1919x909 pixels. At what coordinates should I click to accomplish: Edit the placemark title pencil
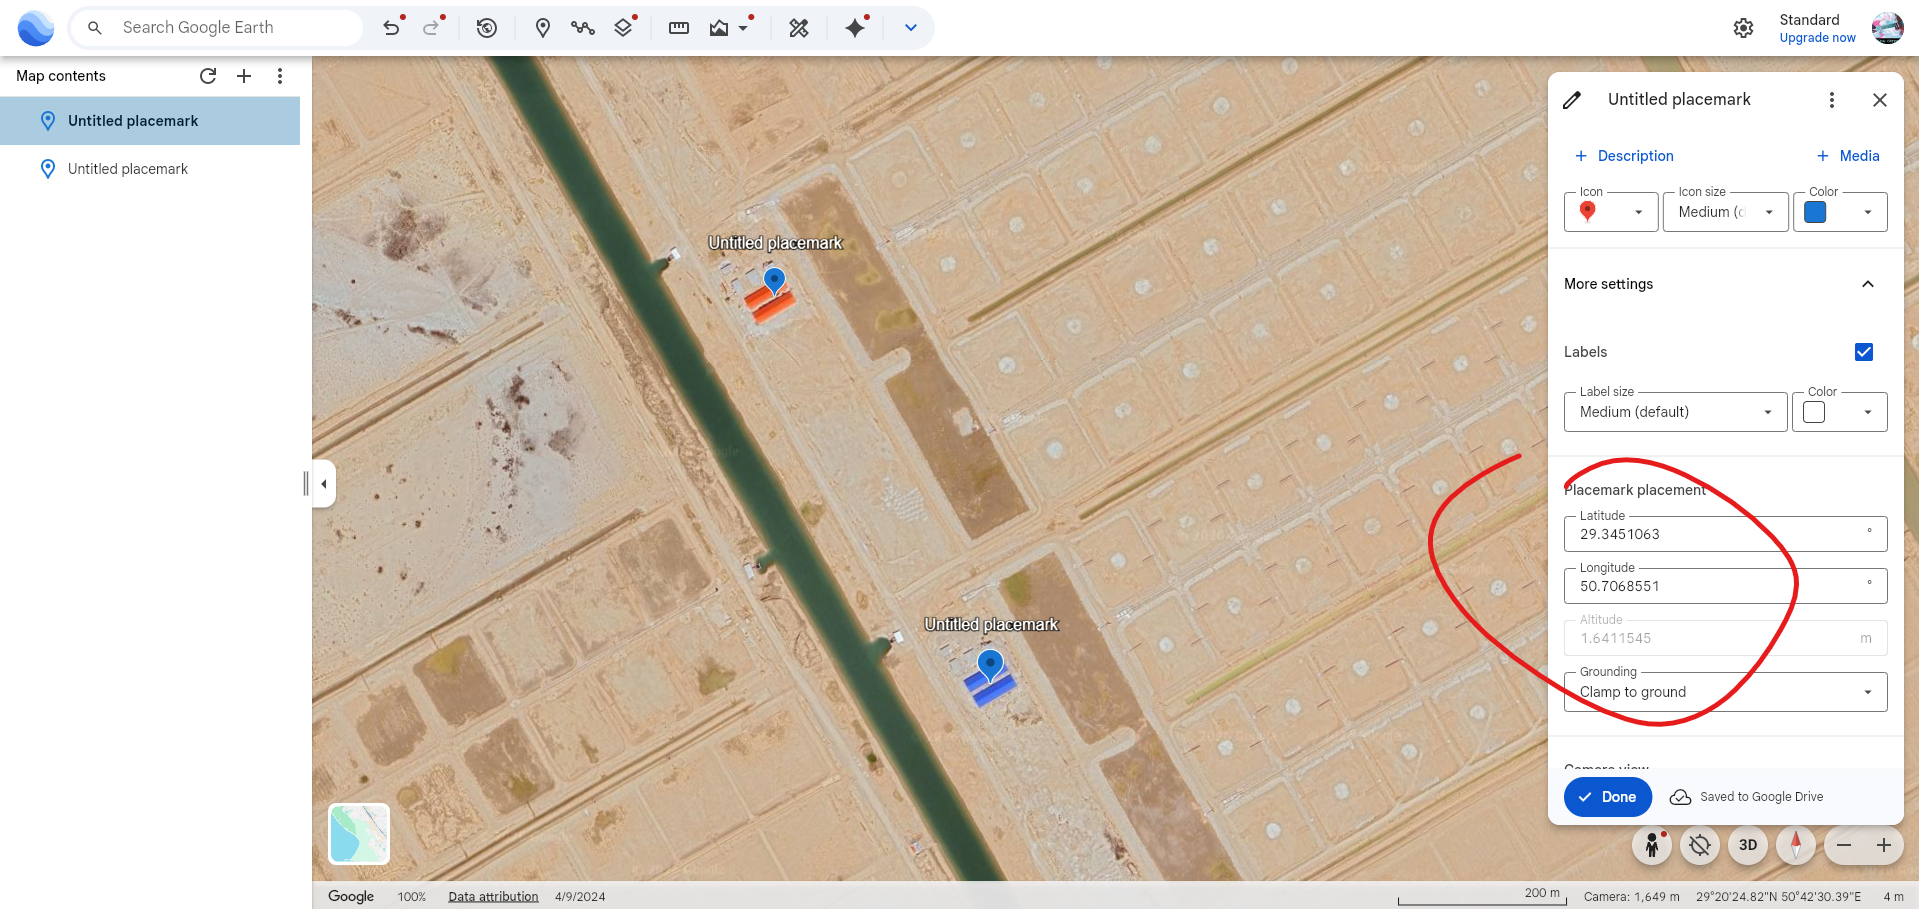[1572, 100]
